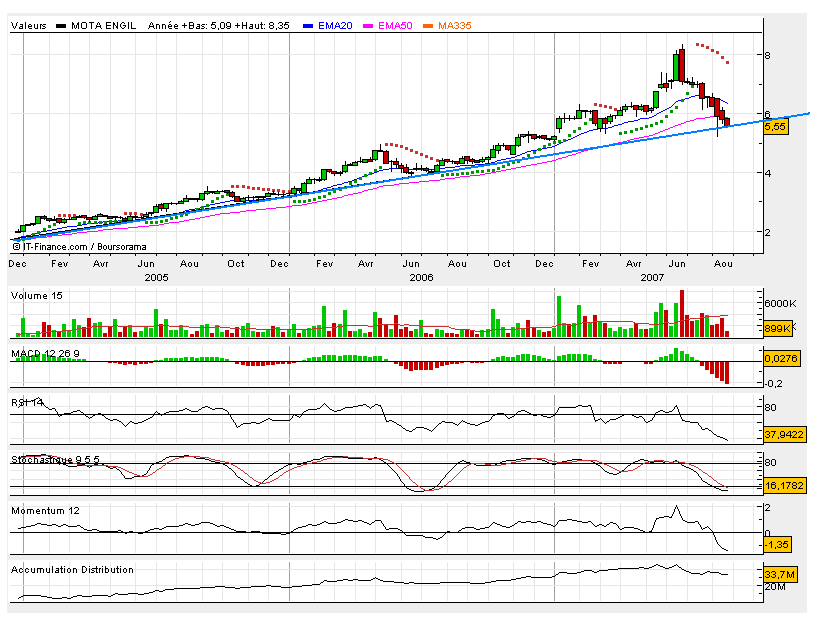The height and width of the screenshot is (617, 820).
Task: Click the 5,55 current price tag
Action: point(775,127)
